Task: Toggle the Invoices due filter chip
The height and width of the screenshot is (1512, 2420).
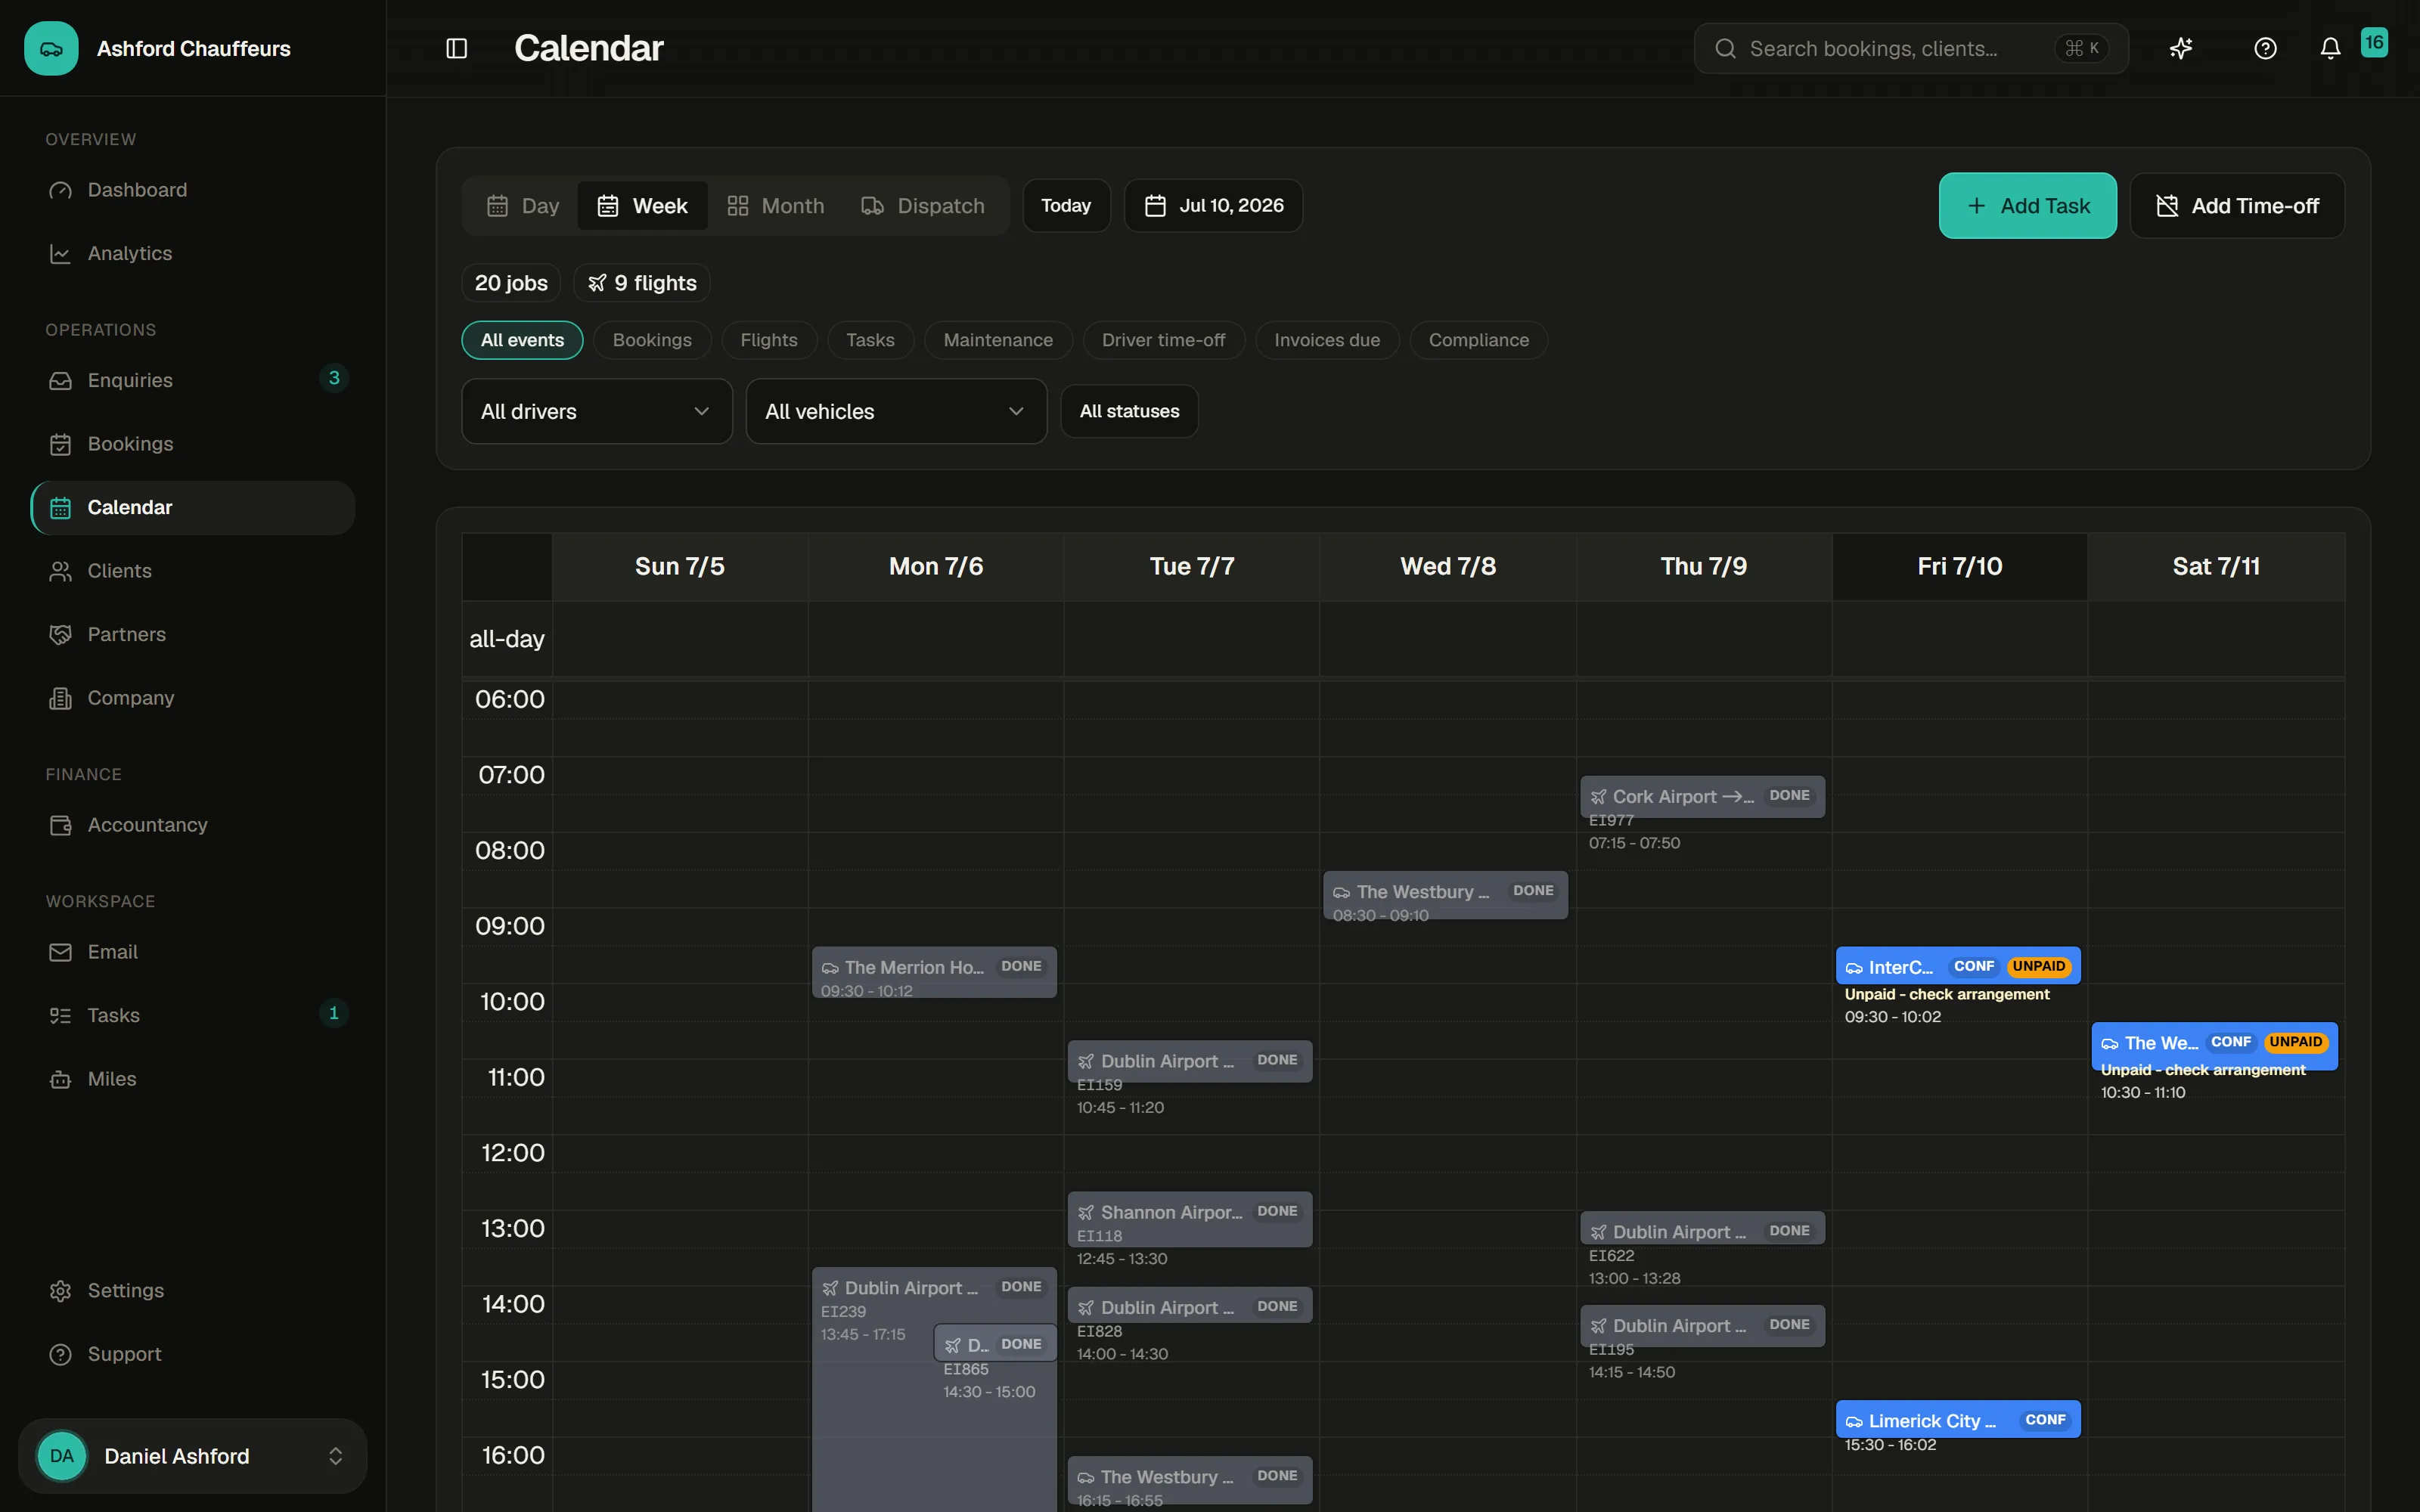Action: pyautogui.click(x=1327, y=340)
